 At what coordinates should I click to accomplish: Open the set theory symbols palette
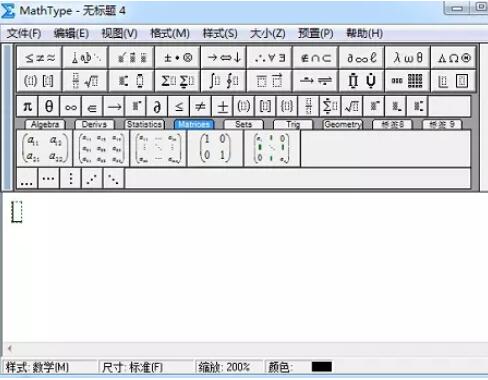pyautogui.click(x=315, y=58)
